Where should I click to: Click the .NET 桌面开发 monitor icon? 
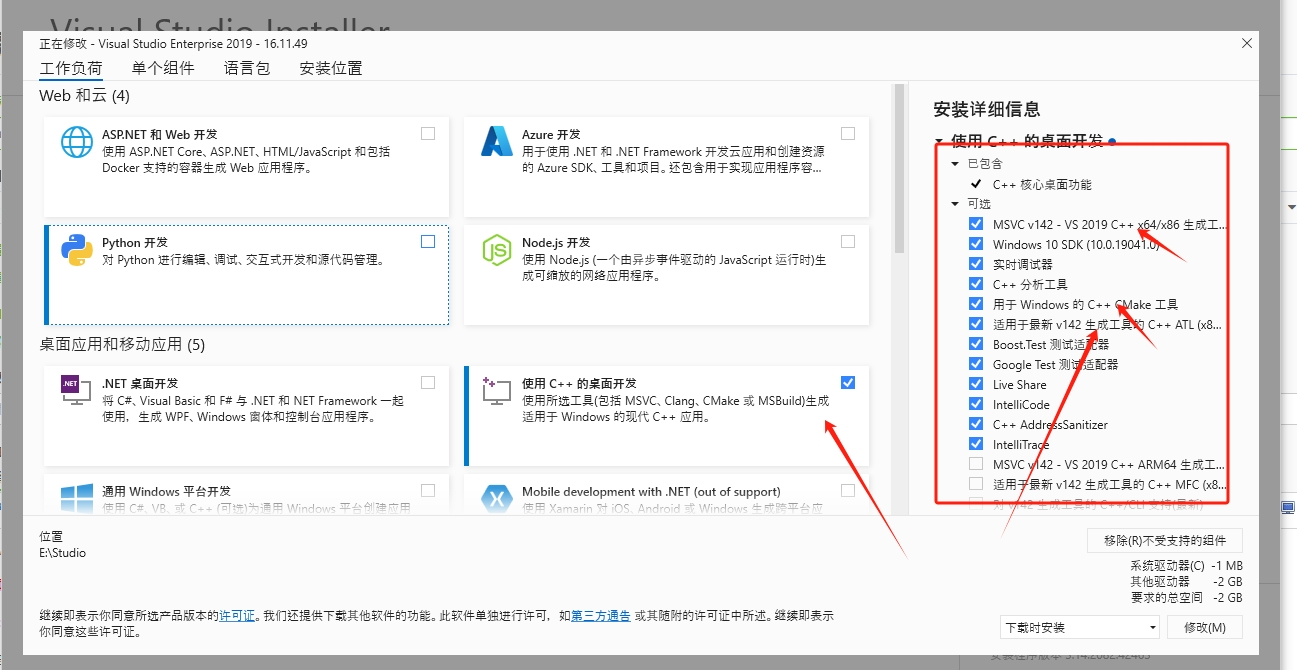[x=77, y=391]
